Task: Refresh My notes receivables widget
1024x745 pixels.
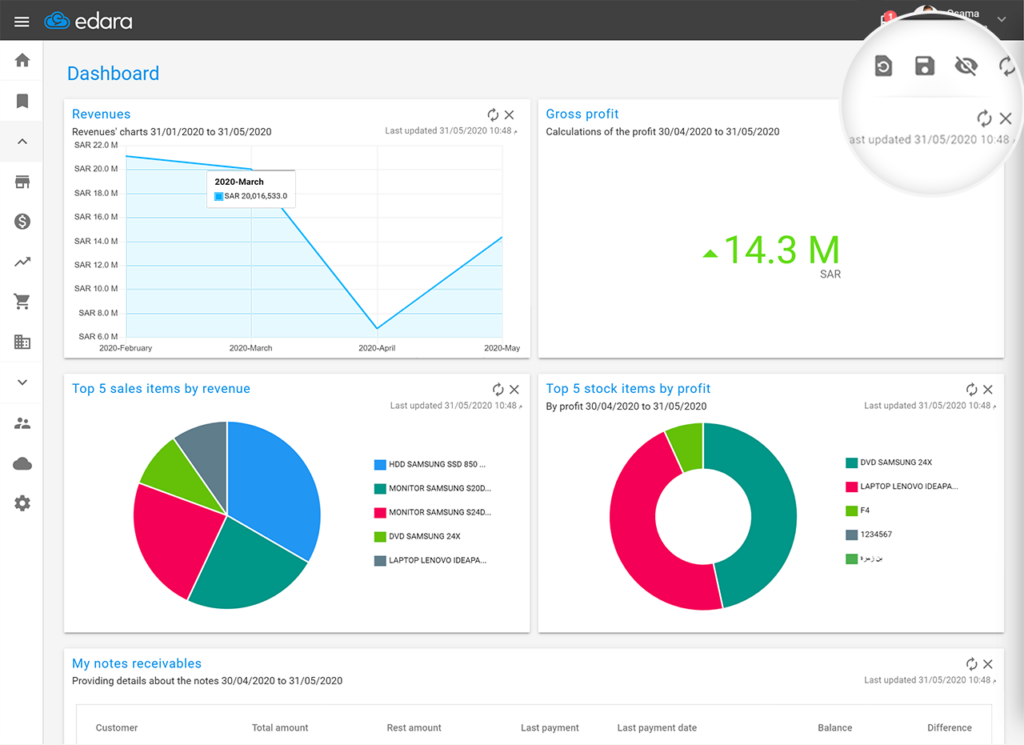Action: point(972,664)
